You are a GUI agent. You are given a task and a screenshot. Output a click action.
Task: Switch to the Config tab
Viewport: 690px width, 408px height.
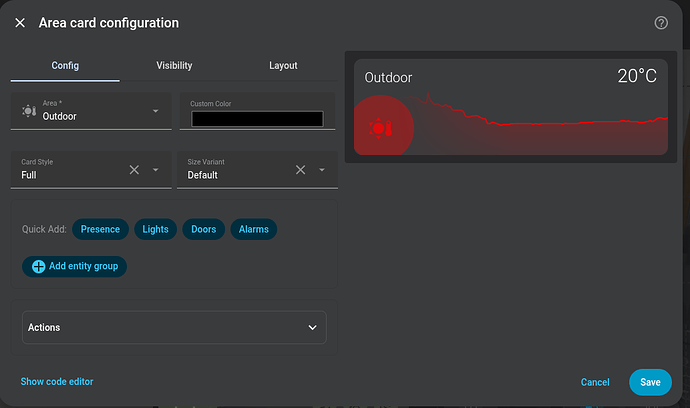65,66
